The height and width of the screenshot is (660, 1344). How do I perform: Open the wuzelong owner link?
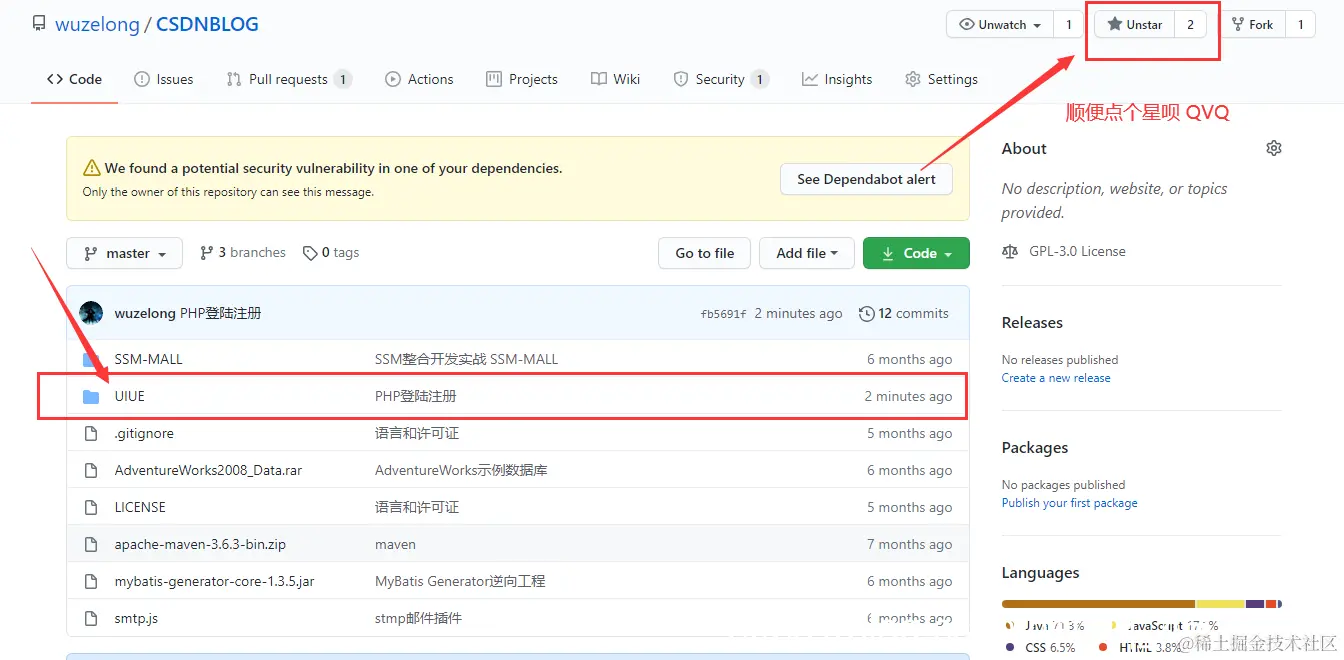coord(97,24)
